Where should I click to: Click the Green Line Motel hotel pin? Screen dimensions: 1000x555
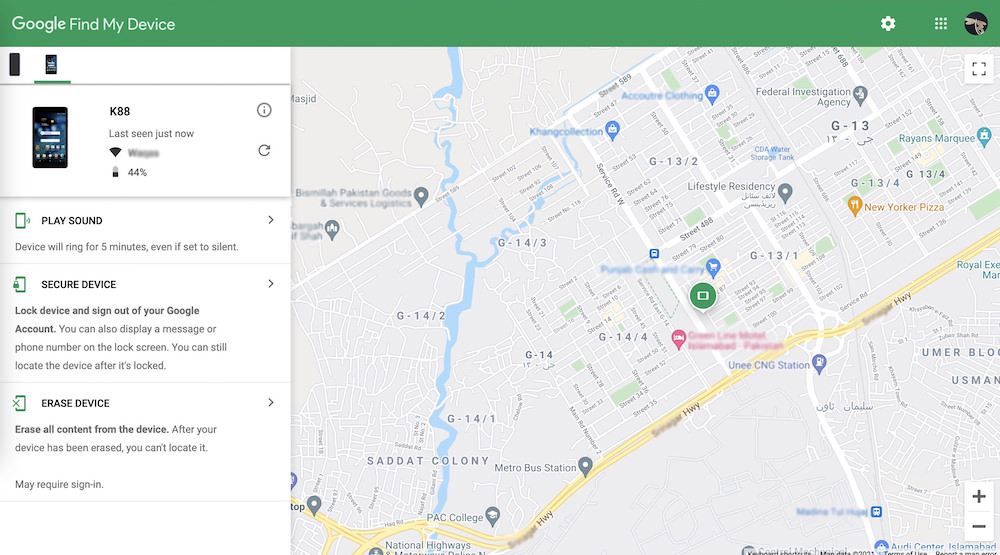(679, 339)
